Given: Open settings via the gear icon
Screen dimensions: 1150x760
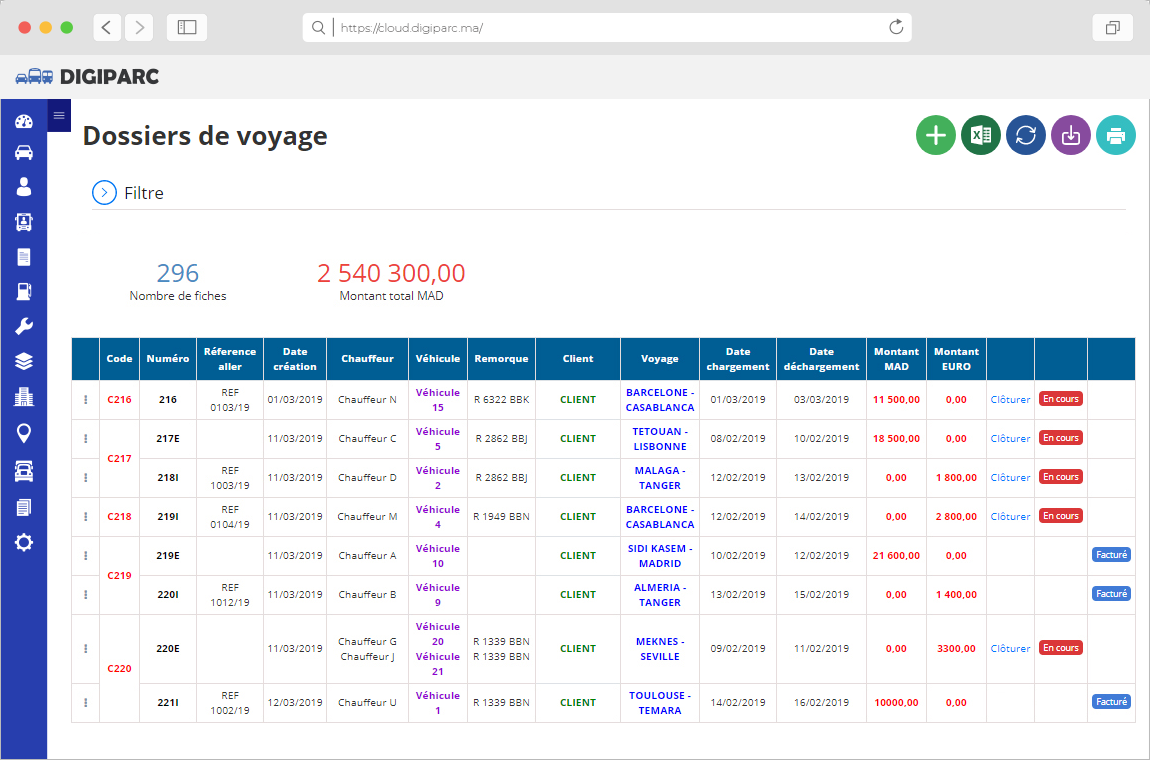Looking at the screenshot, I should [x=24, y=542].
